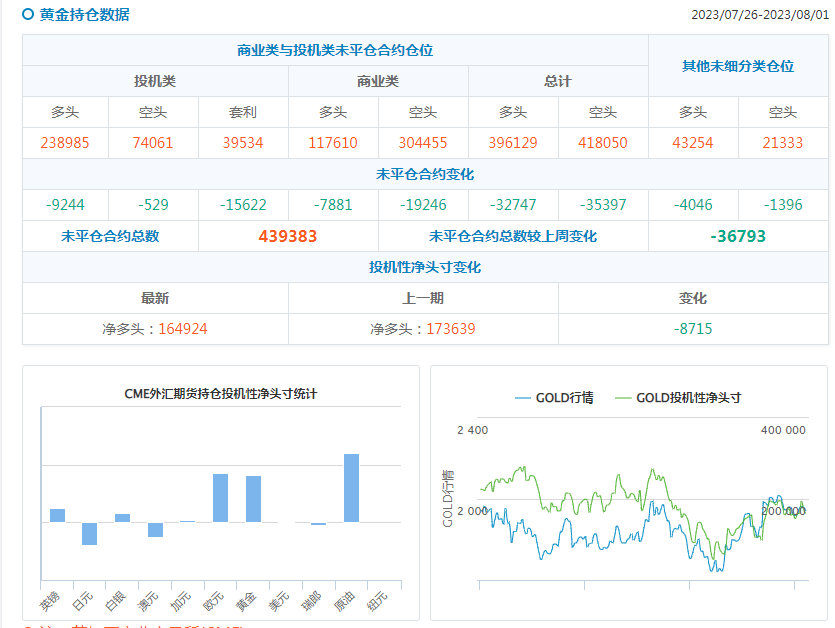835x628 pixels.
Task: Select the 黄金 bar in the CME chart
Action: [253, 498]
